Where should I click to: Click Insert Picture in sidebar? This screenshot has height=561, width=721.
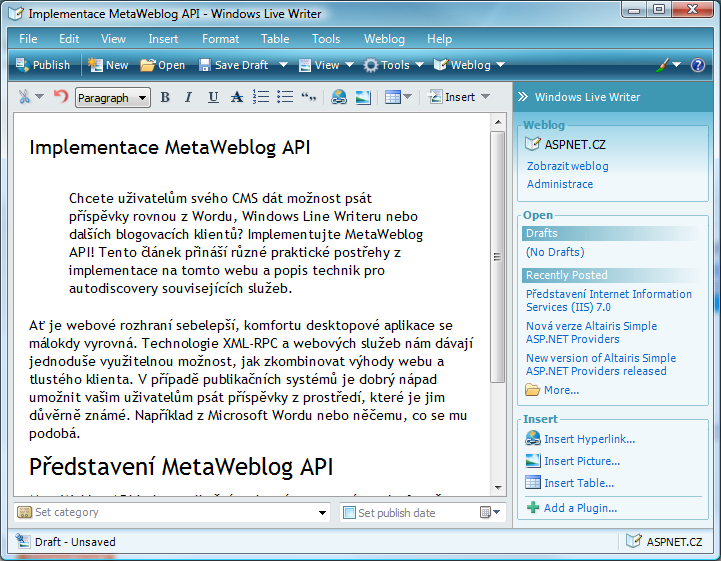pos(572,461)
